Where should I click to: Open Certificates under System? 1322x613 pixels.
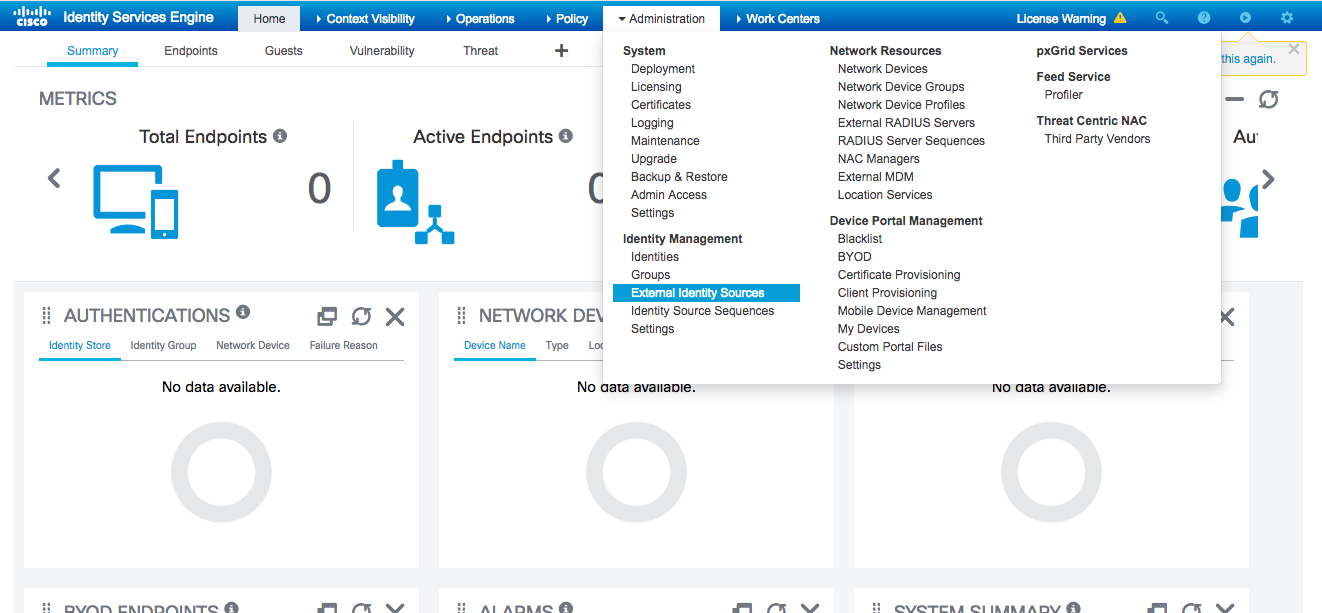coord(661,105)
